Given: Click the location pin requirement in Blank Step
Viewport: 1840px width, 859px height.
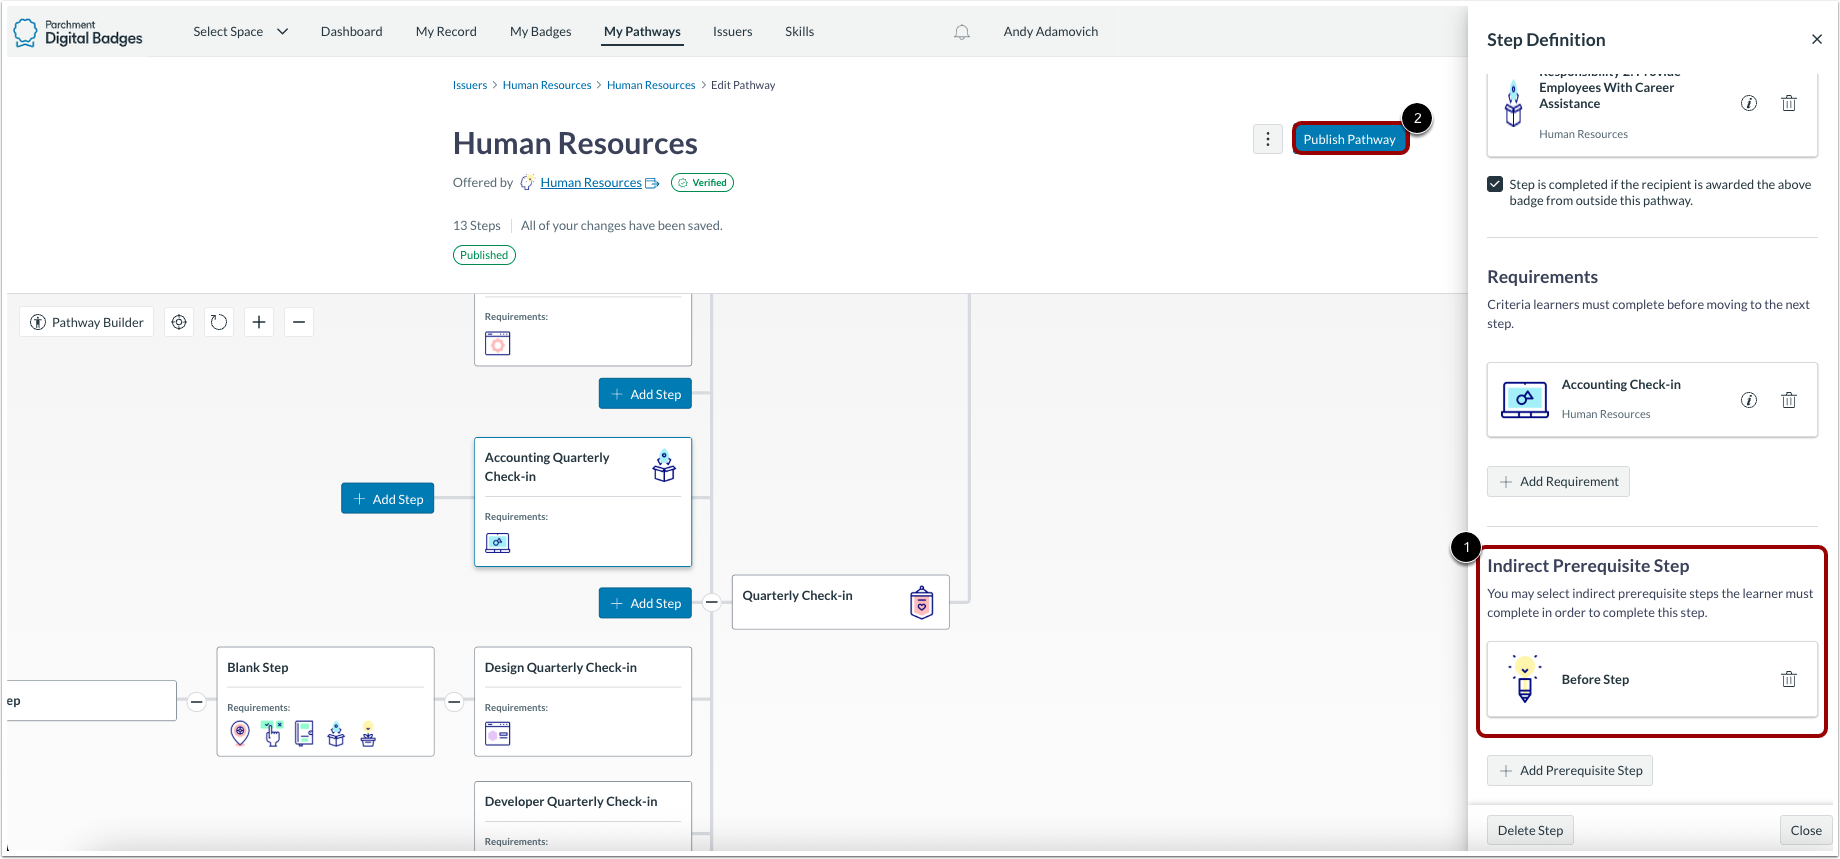Looking at the screenshot, I should pos(240,733).
